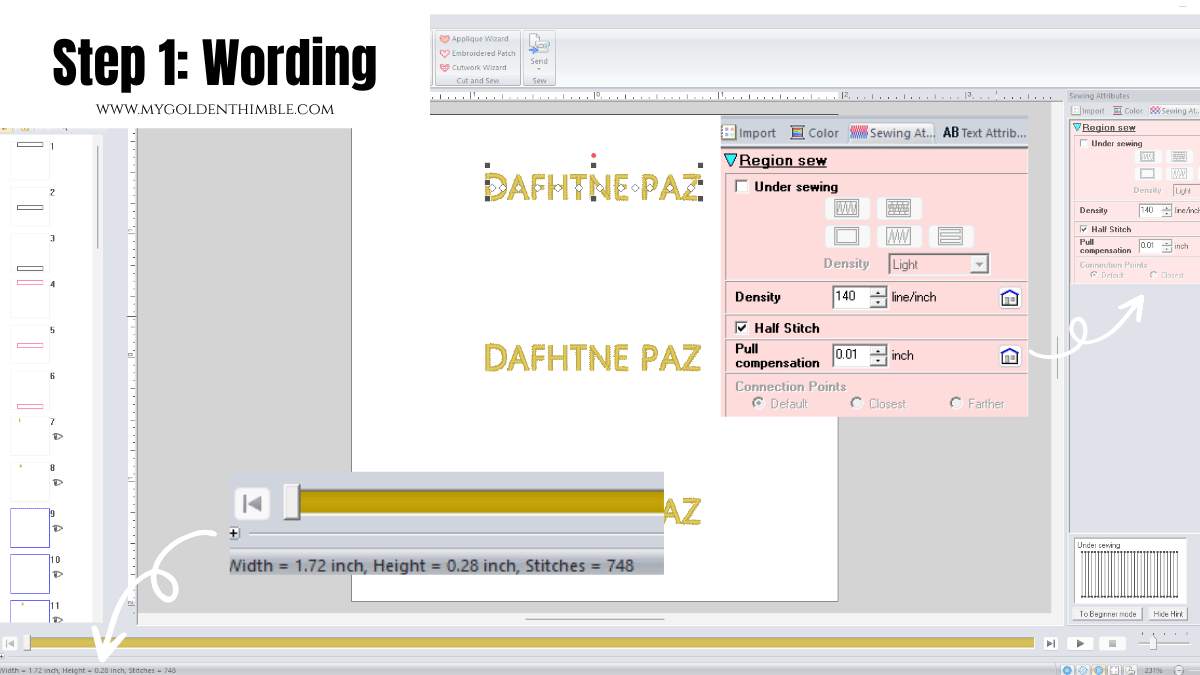This screenshot has height=675, width=1200.
Task: Open the Applique Wizard
Action: click(476, 38)
